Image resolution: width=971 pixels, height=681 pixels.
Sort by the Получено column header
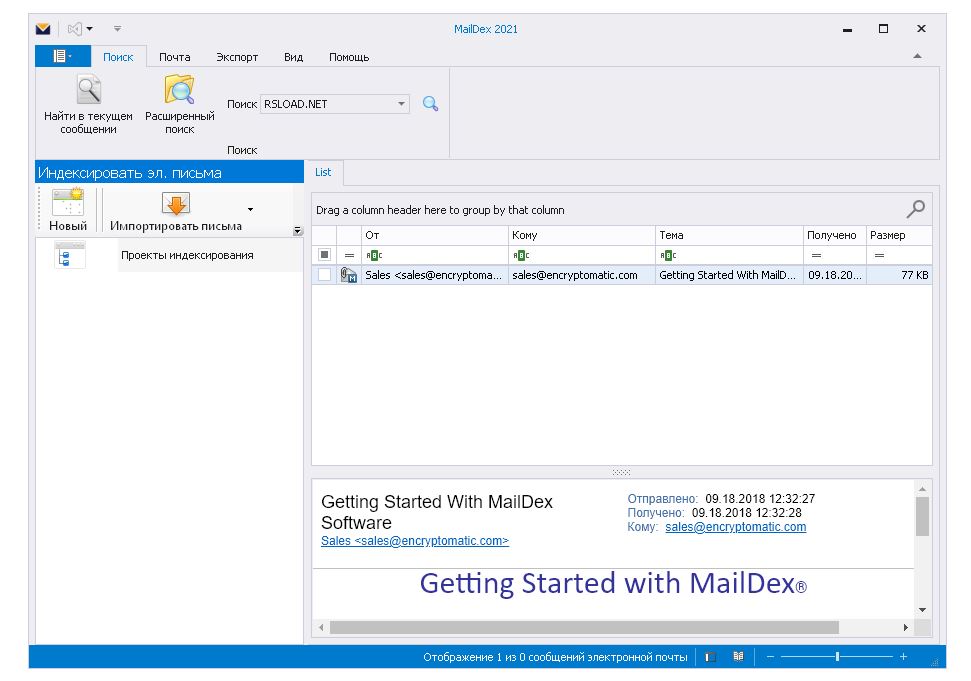(x=835, y=235)
